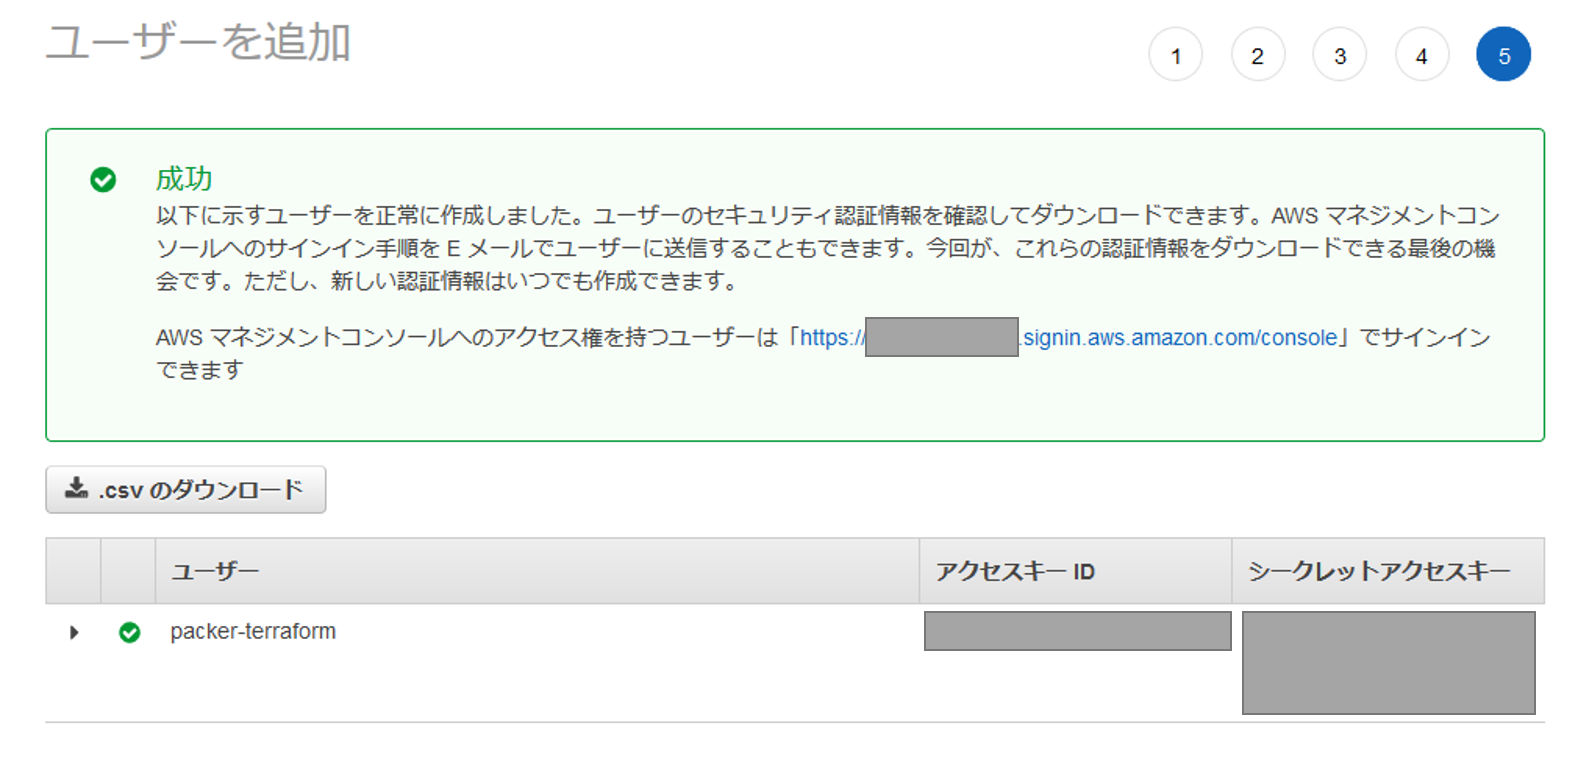
Task: Select the highlighted step 5 circle
Action: click(x=1503, y=55)
